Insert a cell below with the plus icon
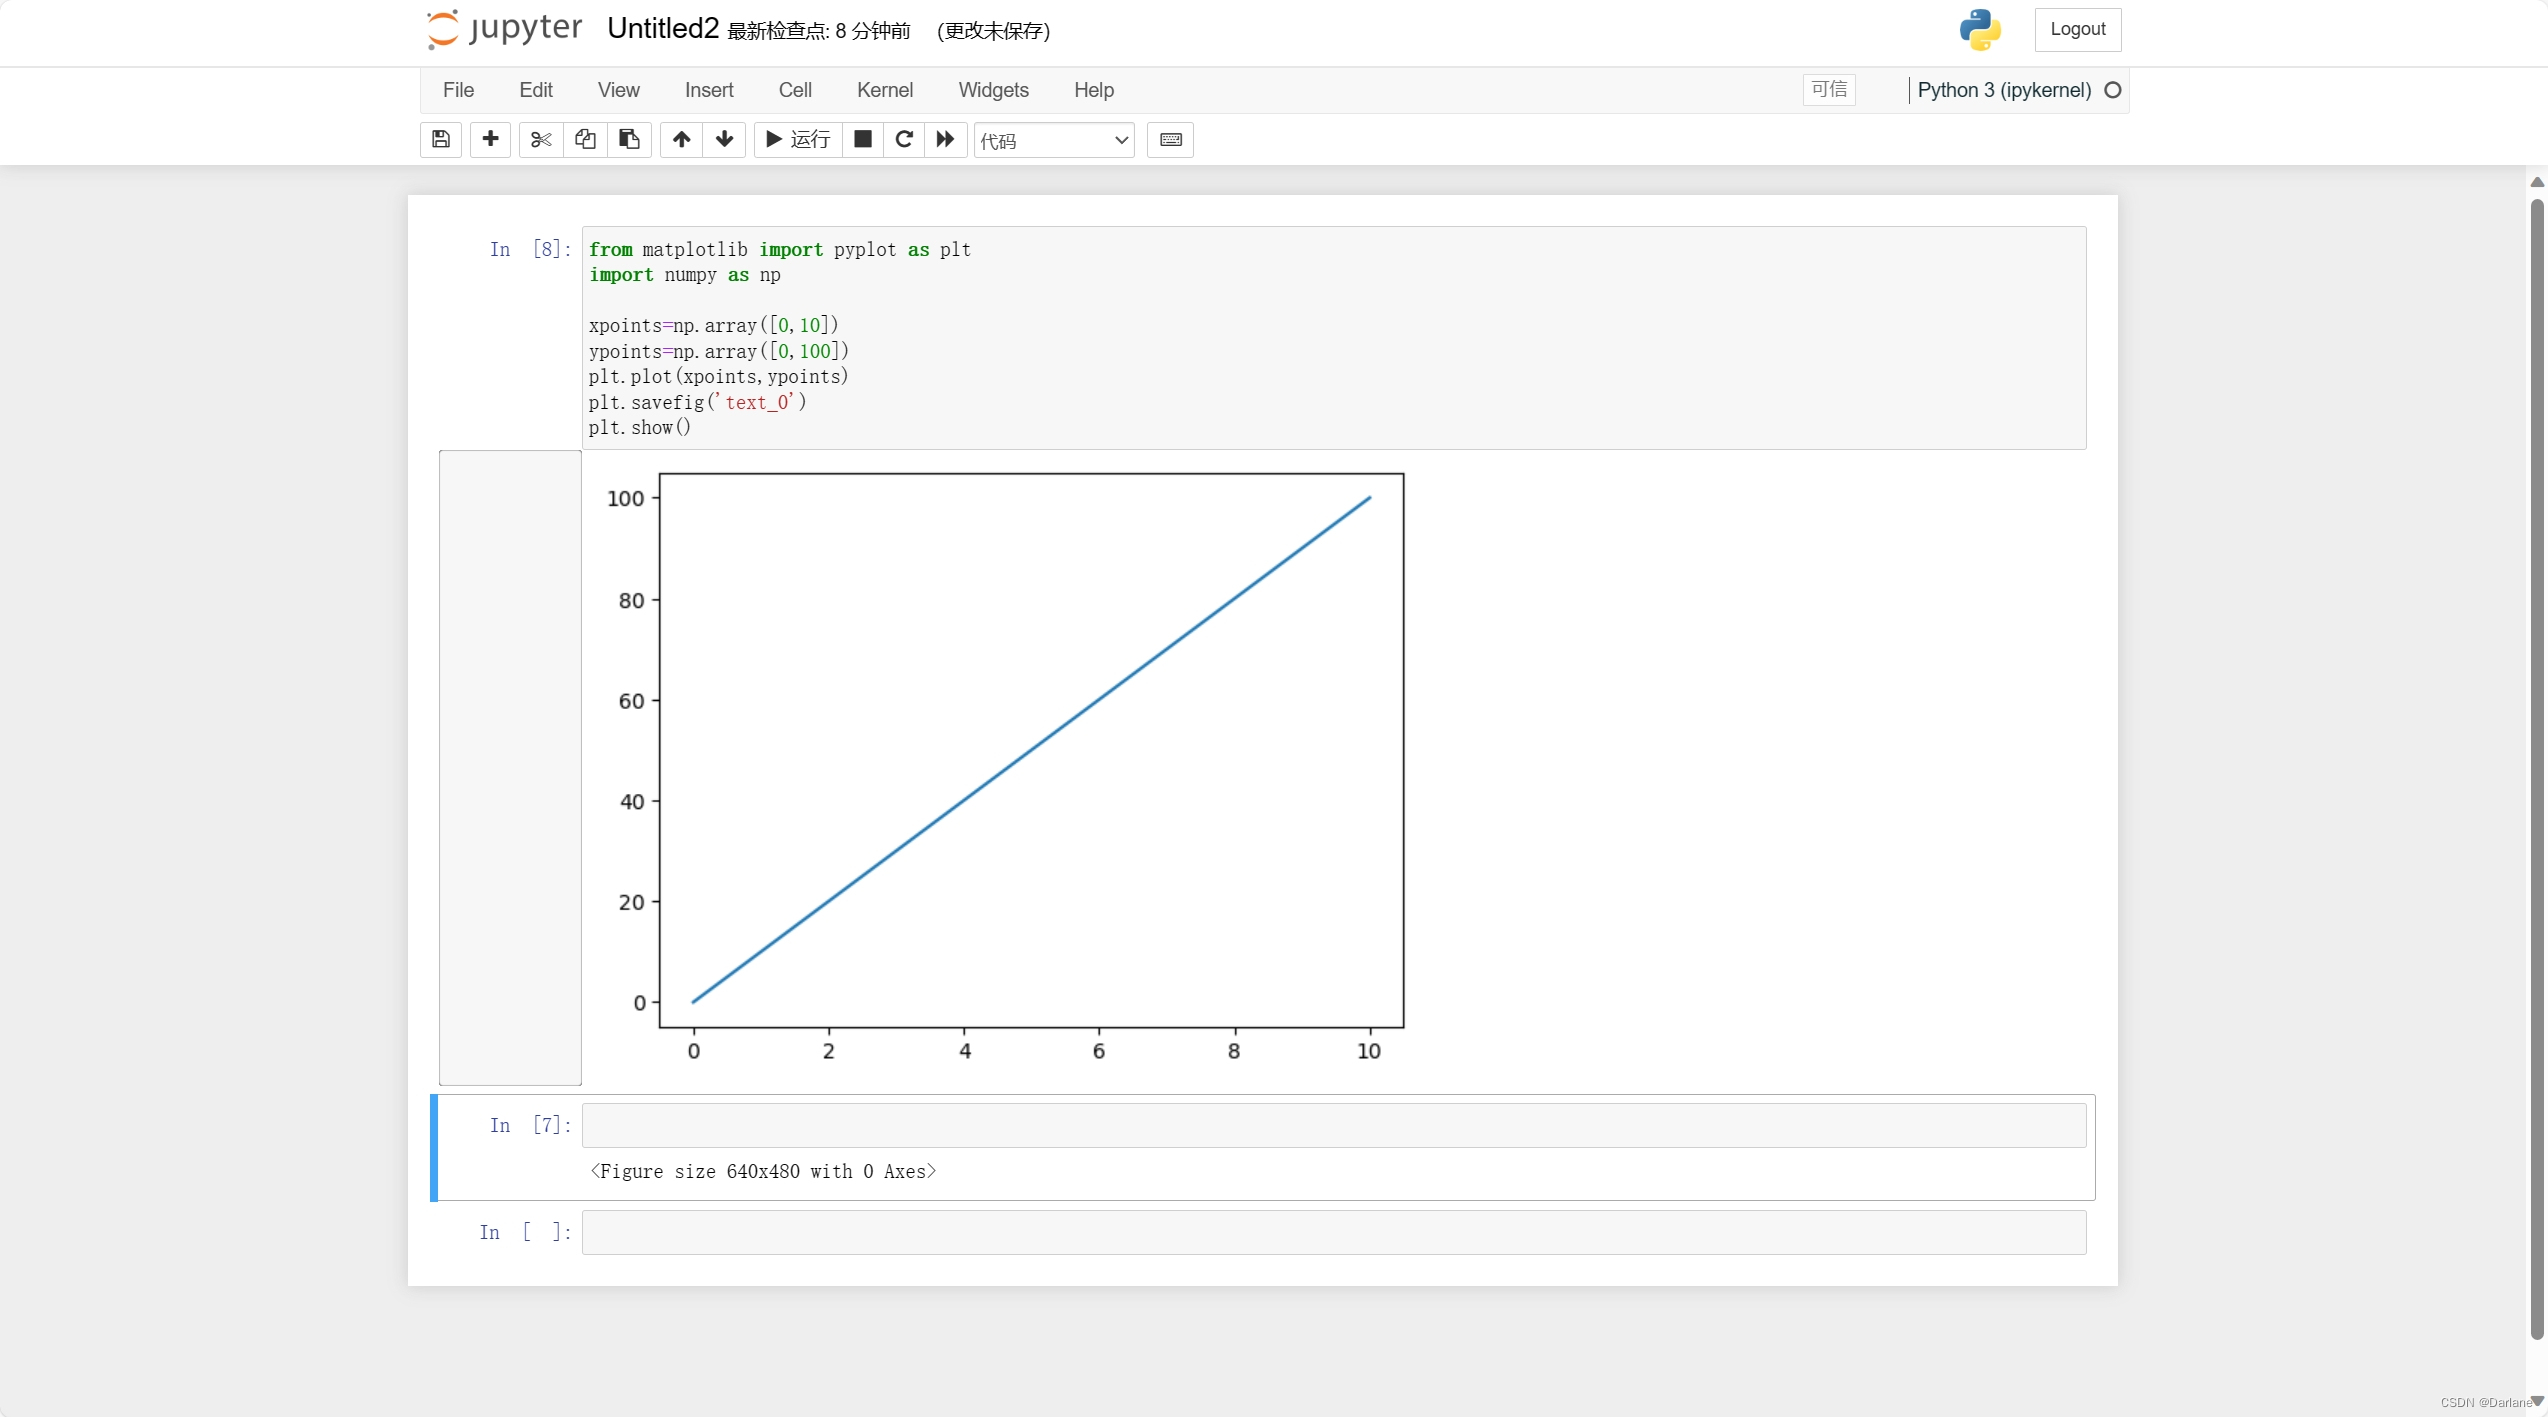This screenshot has height=1417, width=2548. coord(490,139)
